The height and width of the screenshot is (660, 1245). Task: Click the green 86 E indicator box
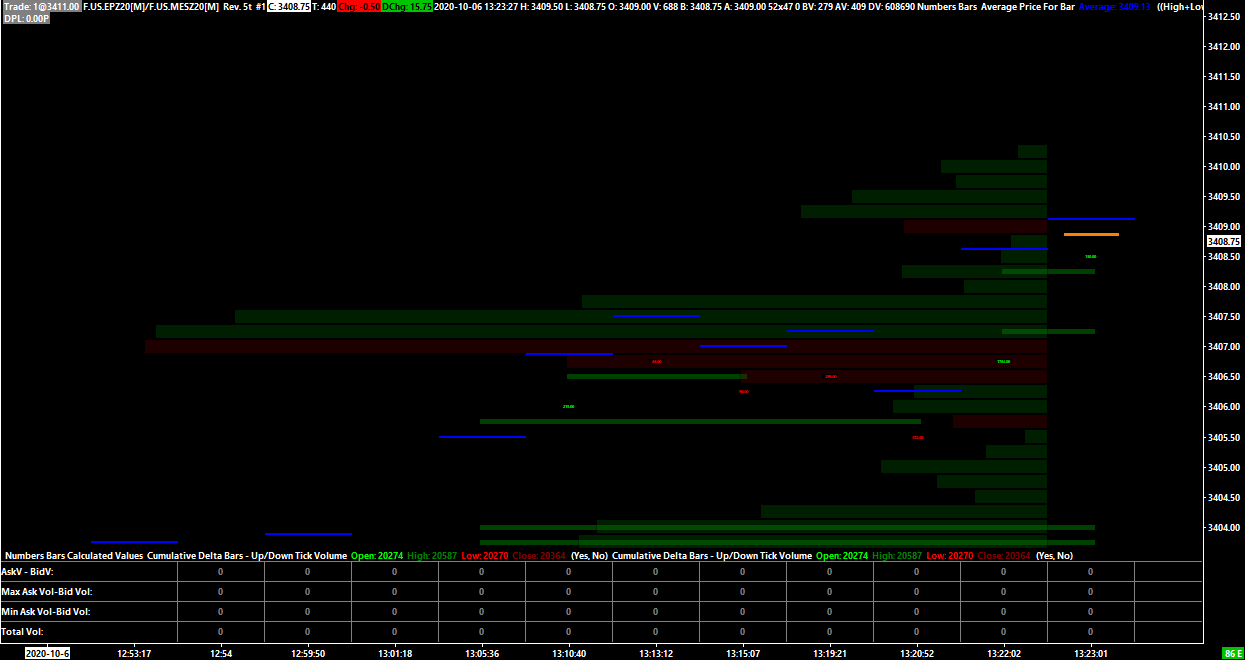(1233, 653)
